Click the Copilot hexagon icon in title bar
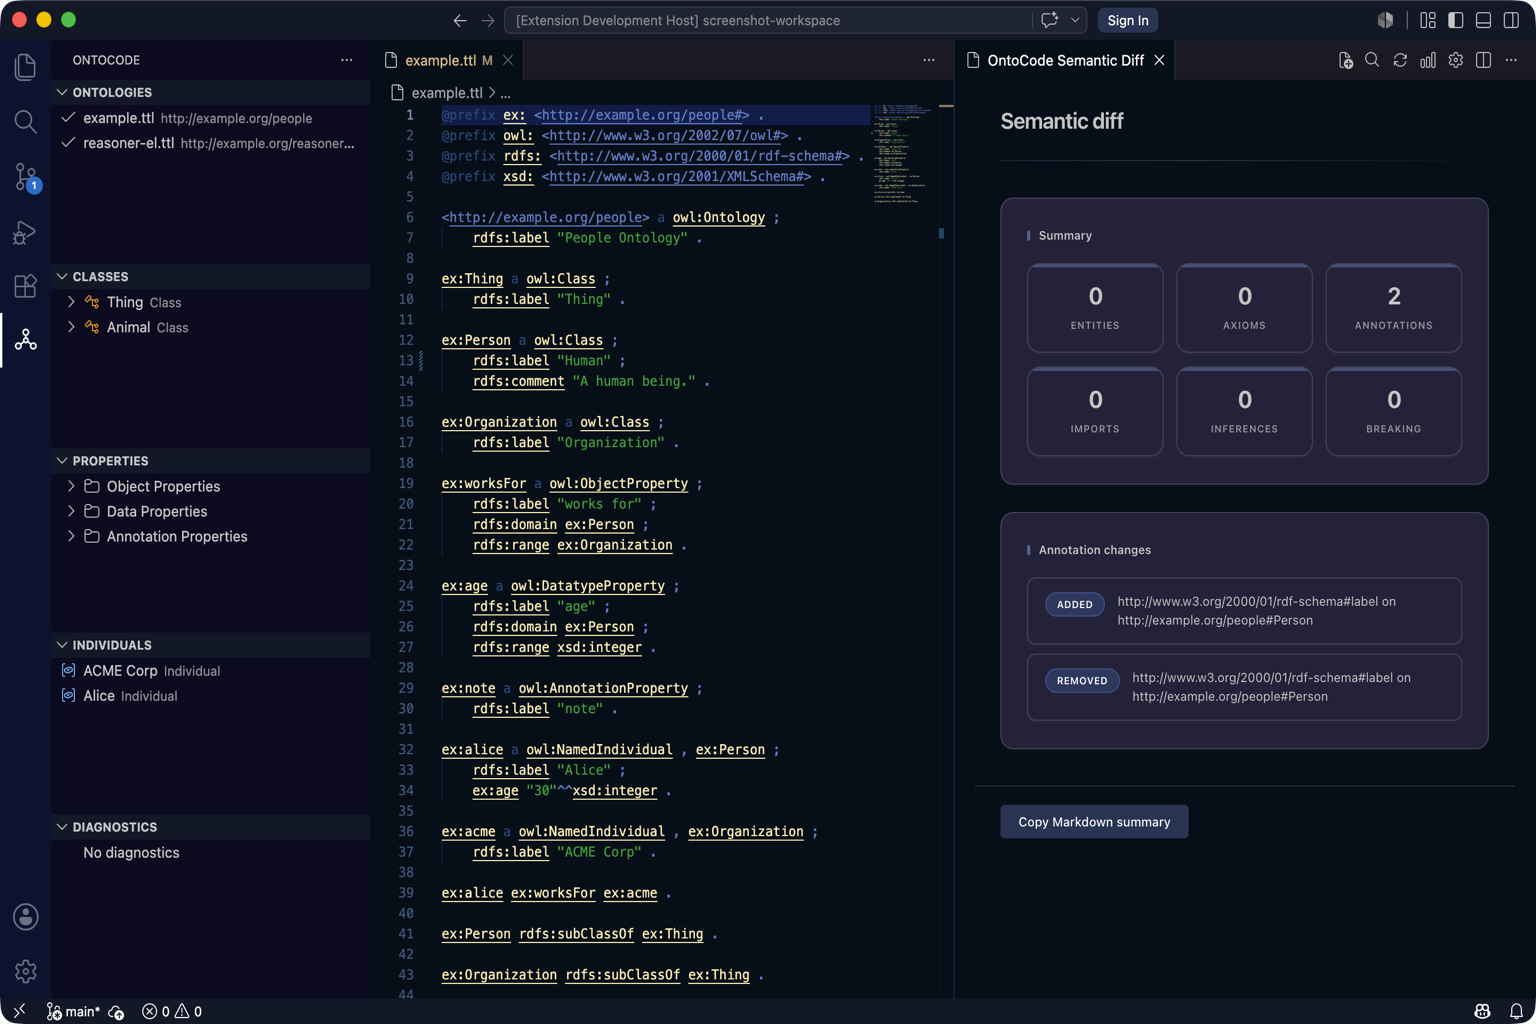Viewport: 1536px width, 1024px height. (x=1385, y=20)
